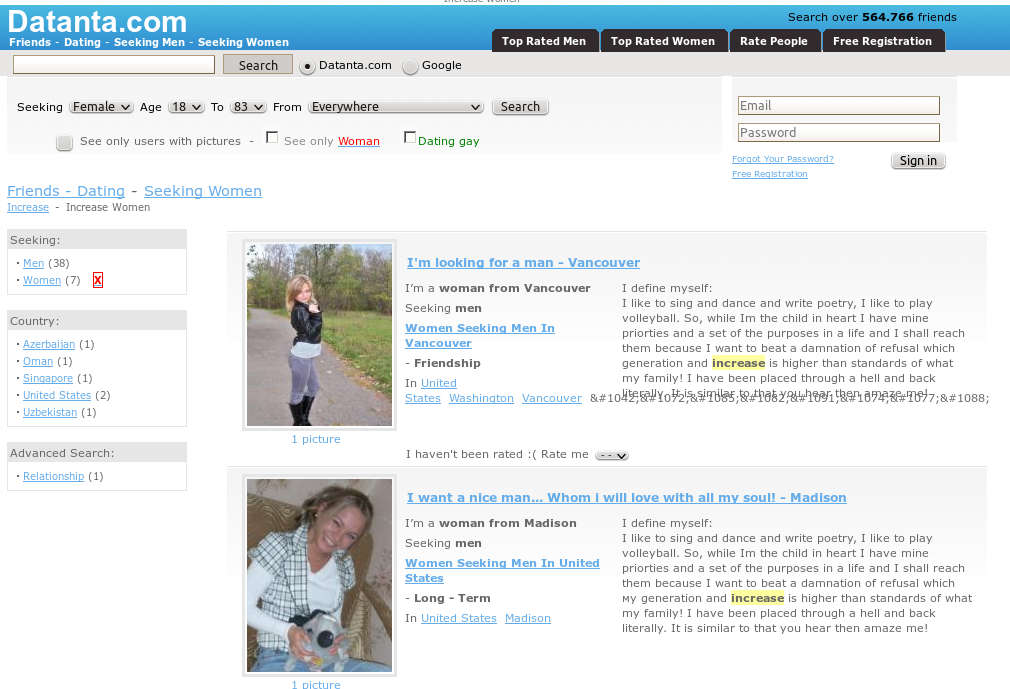Click the small Free Registration link under login
Viewport: 1010px width, 689px height.
point(770,174)
